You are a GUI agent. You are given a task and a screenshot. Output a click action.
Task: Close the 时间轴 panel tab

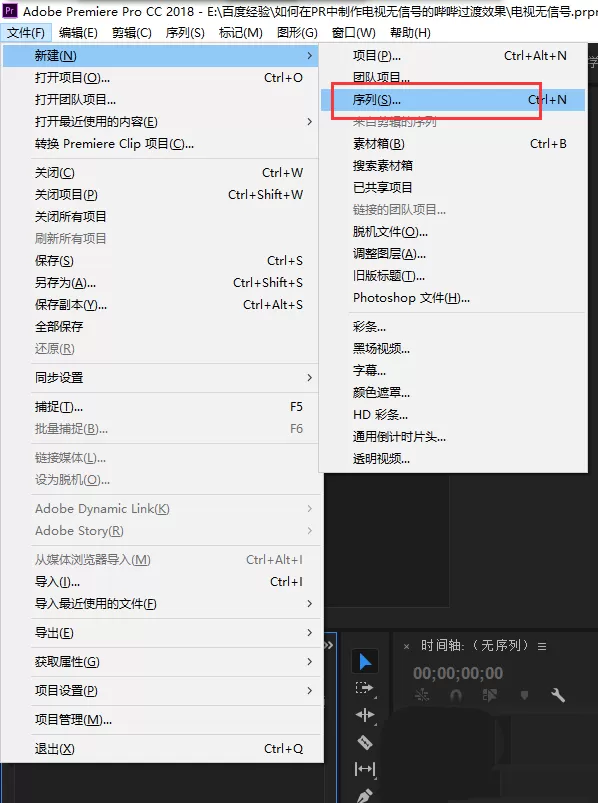[406, 646]
